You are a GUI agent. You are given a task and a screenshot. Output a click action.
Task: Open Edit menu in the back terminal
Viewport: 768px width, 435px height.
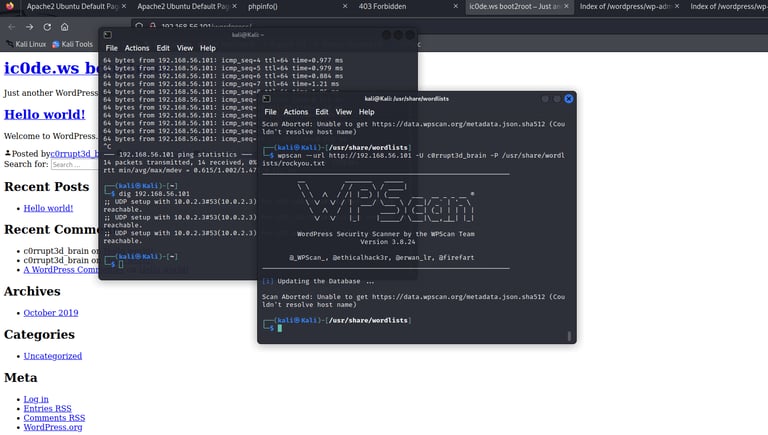pos(163,48)
